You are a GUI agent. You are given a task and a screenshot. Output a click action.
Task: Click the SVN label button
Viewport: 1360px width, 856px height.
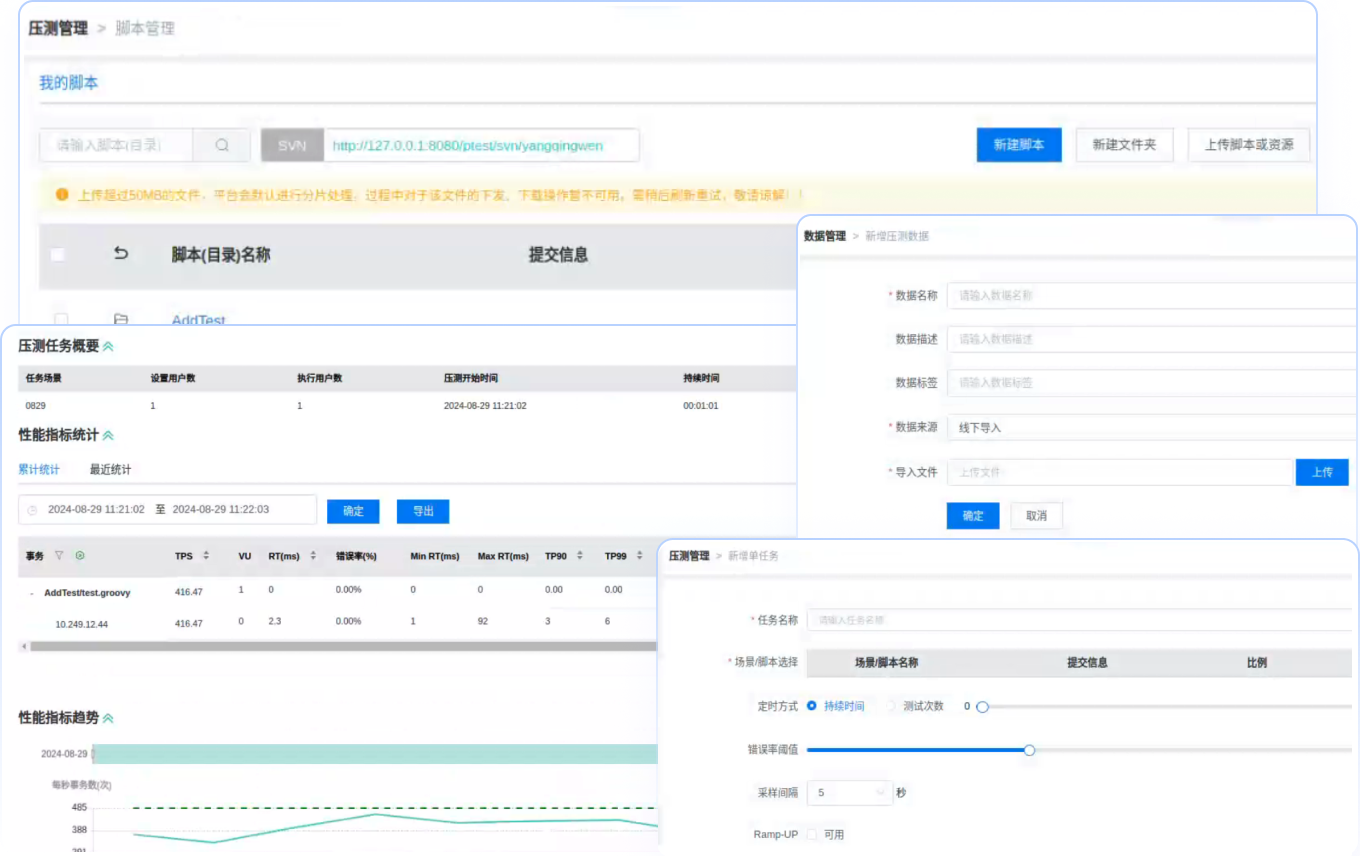[x=292, y=145]
